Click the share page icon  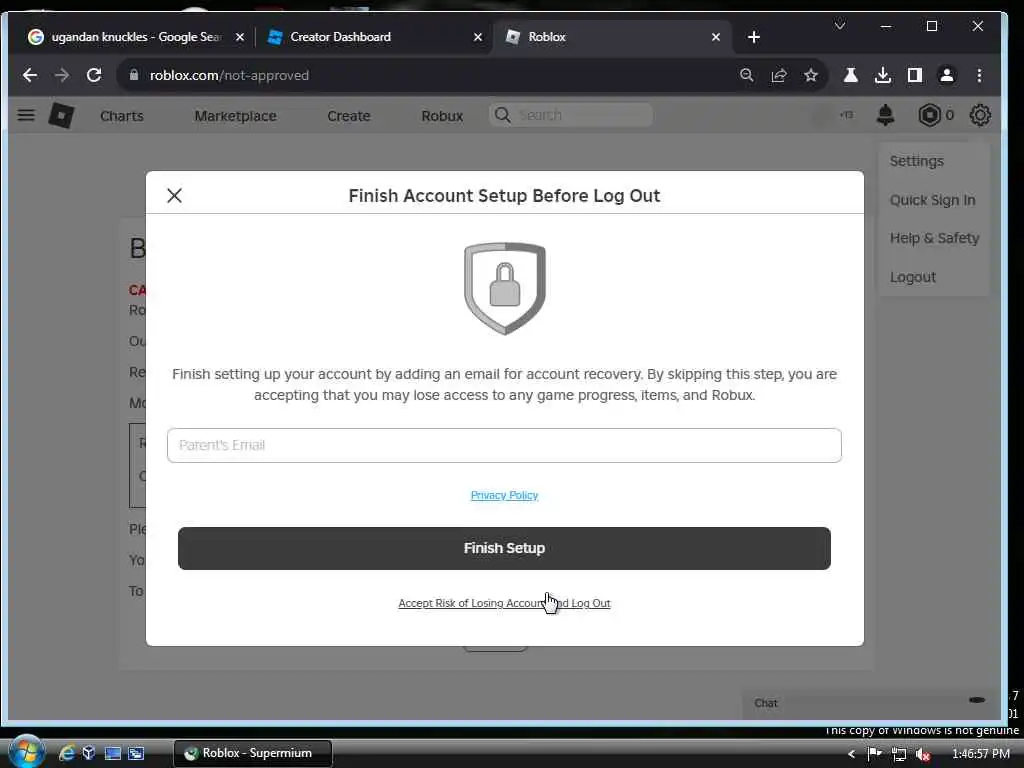[778, 75]
